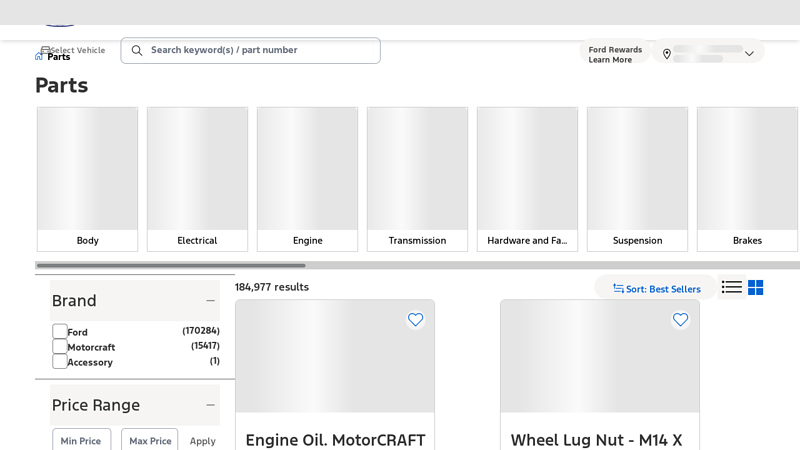Screen dimensions: 800x450
Task: Focus the keyword/part number search field
Action: coord(251,51)
